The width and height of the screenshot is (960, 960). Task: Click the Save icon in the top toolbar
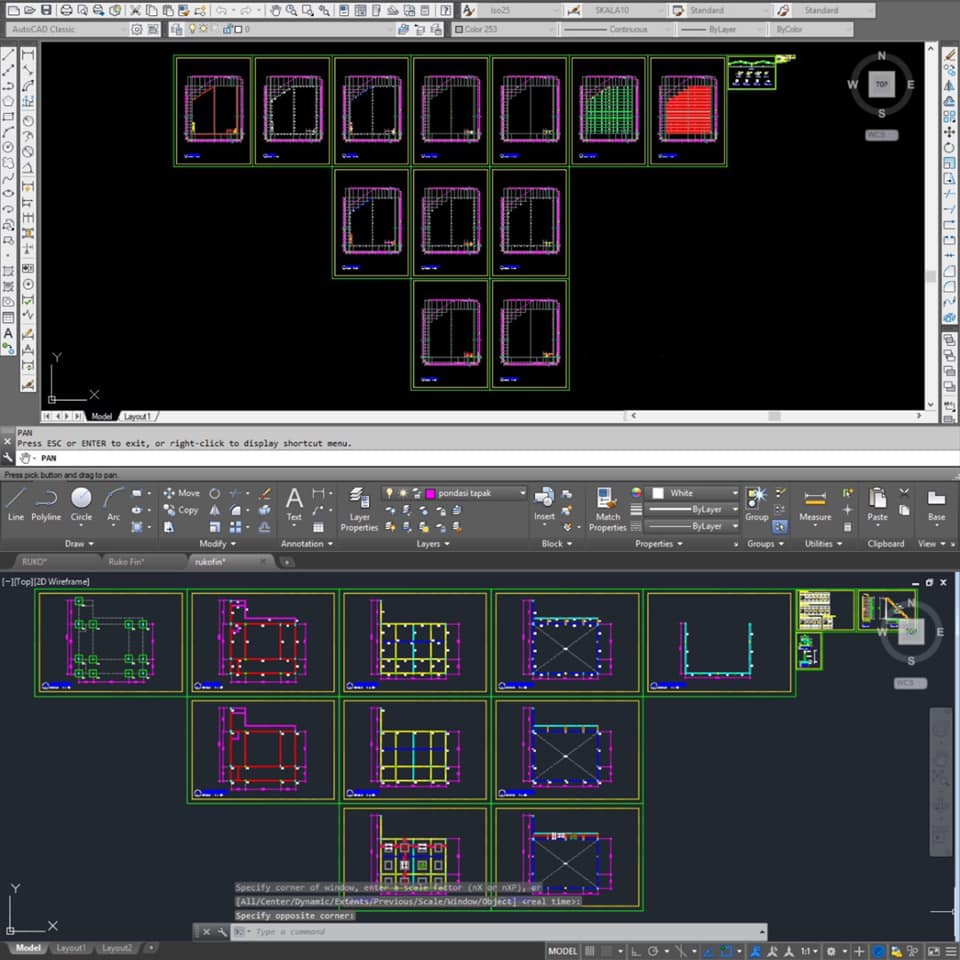coord(46,10)
